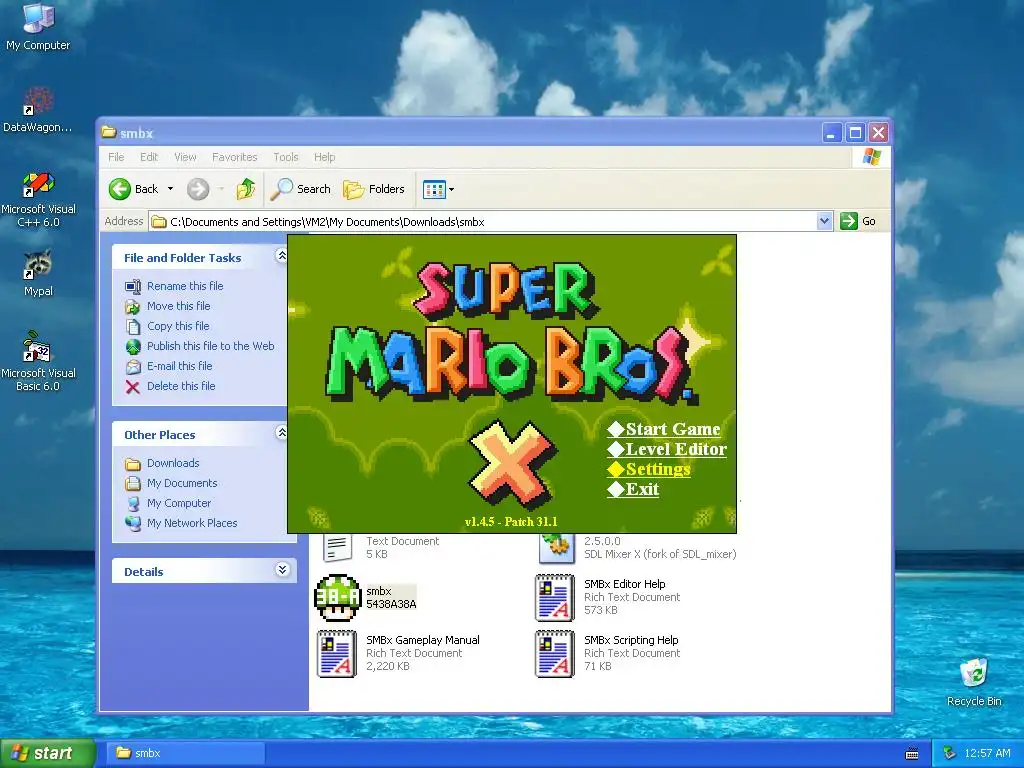This screenshot has height=768, width=1024.
Task: Click the 'SMBx Editor Help' file name
Action: pyautogui.click(x=624, y=584)
